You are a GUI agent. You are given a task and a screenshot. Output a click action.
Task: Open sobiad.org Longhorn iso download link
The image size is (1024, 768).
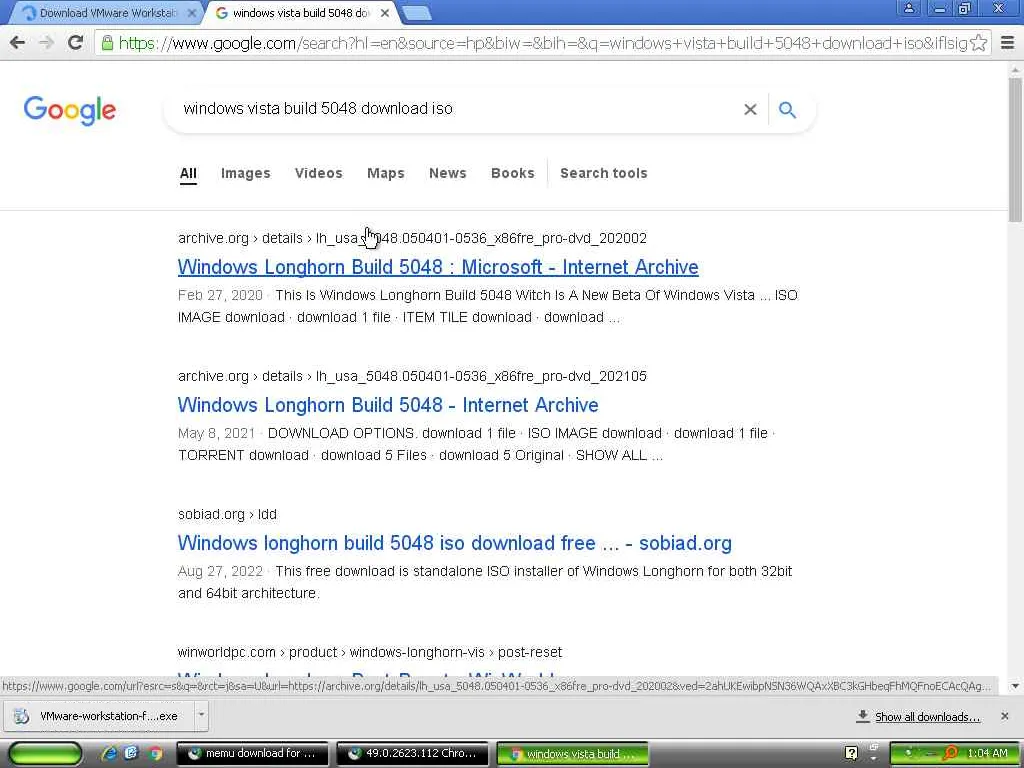[455, 543]
